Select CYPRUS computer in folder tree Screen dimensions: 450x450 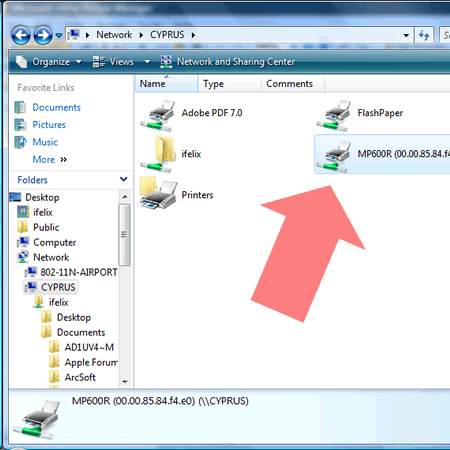[x=58, y=287]
